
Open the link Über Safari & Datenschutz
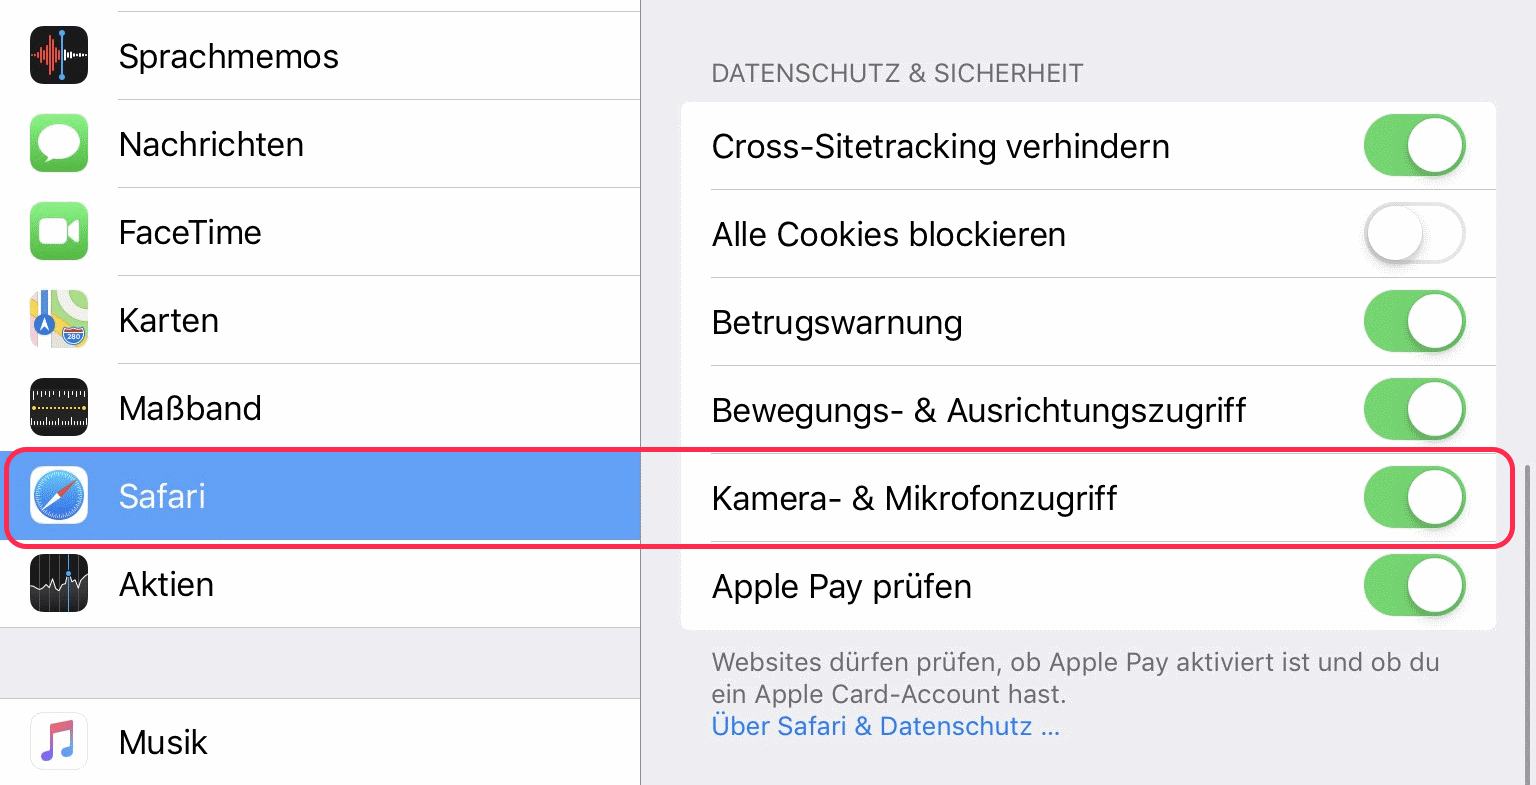(x=885, y=726)
